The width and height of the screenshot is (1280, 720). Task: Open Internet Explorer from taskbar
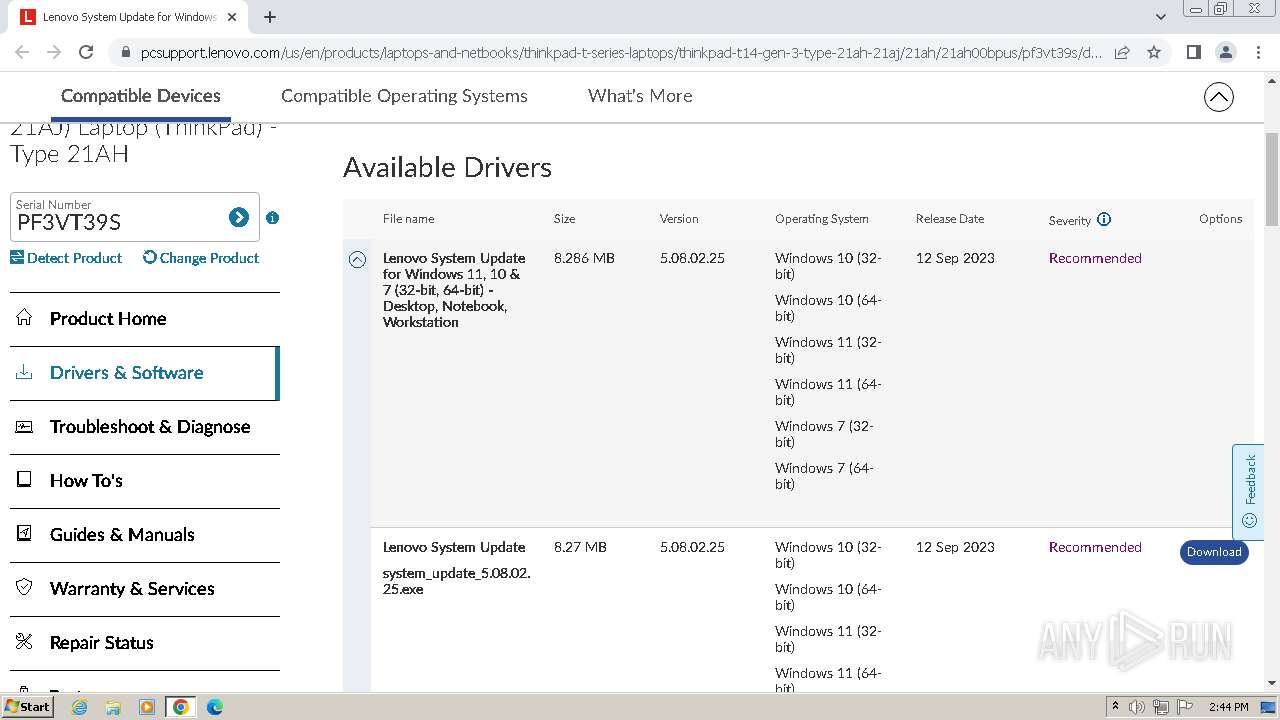pos(80,707)
